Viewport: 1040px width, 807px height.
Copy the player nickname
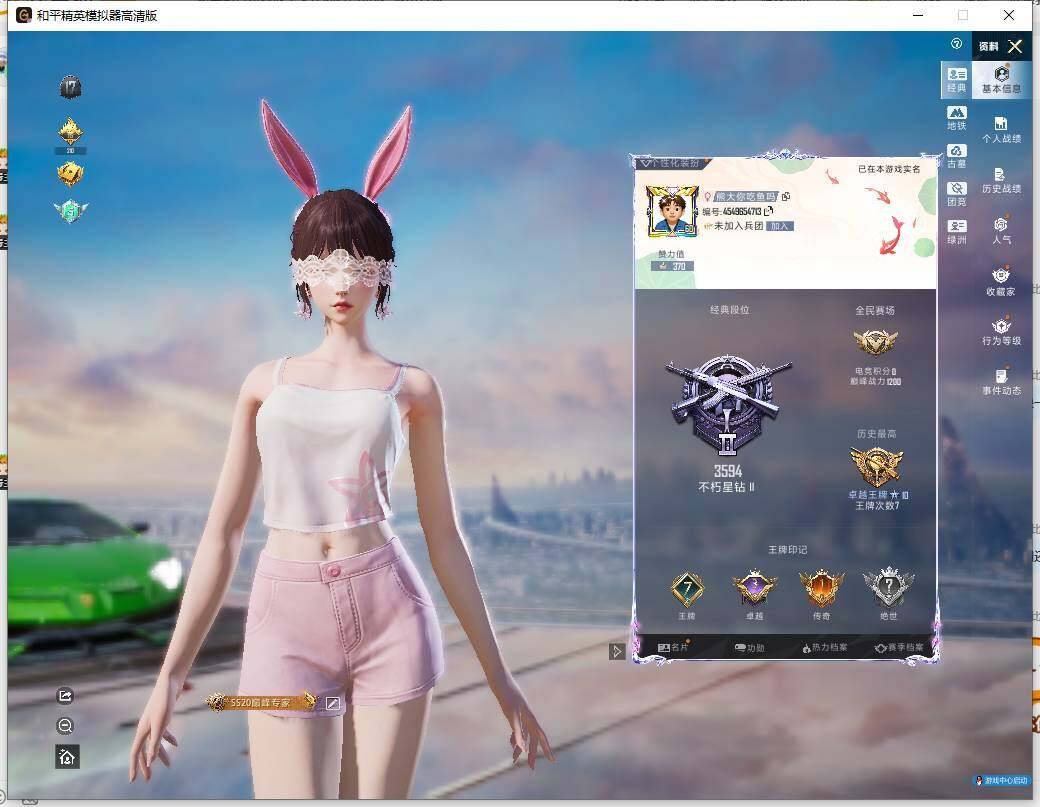[786, 196]
